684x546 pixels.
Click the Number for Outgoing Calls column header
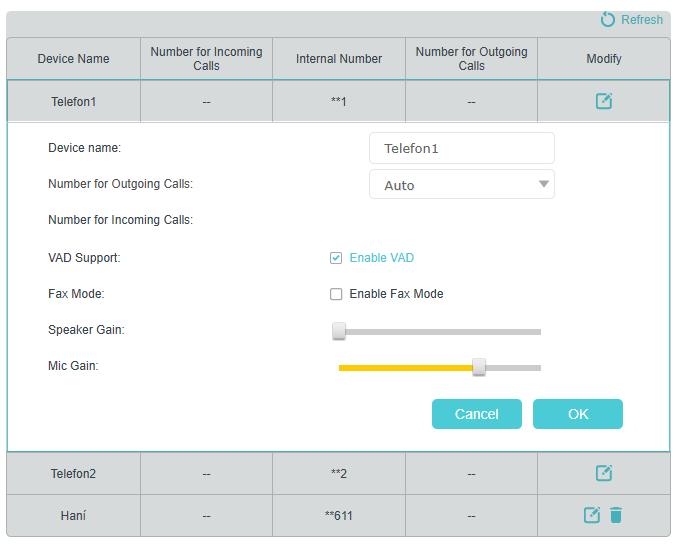[x=472, y=59]
